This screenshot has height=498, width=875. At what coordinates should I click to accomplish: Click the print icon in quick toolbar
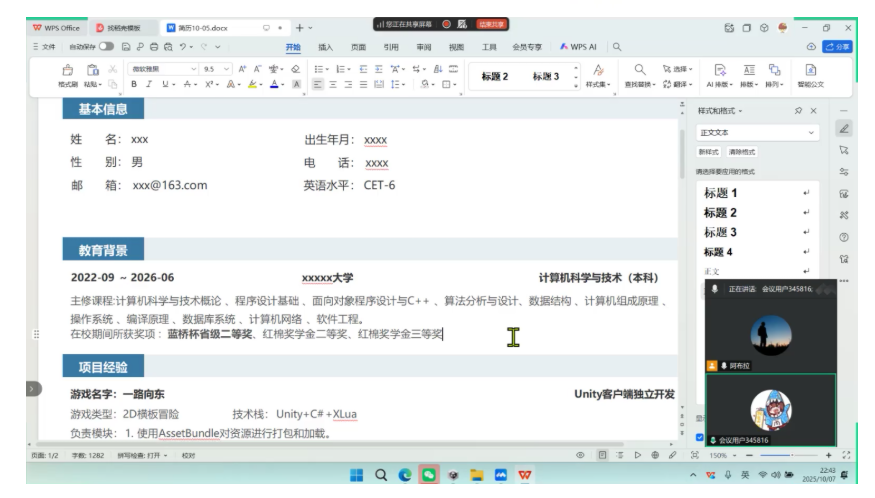pyautogui.click(x=154, y=47)
